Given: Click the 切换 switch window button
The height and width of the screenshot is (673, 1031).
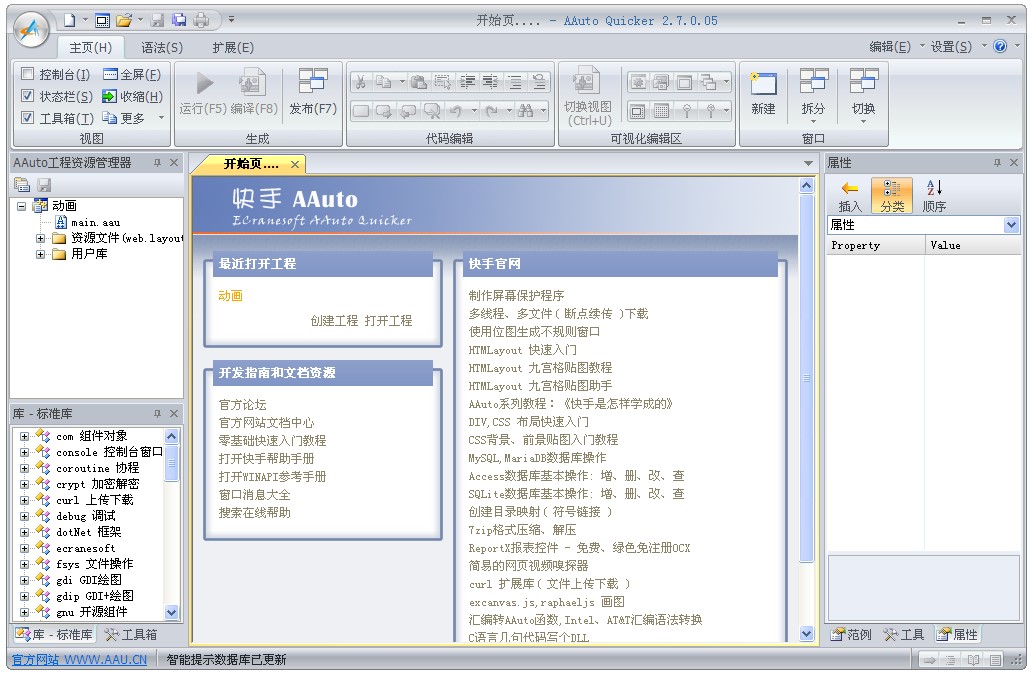Looking at the screenshot, I should (x=863, y=95).
